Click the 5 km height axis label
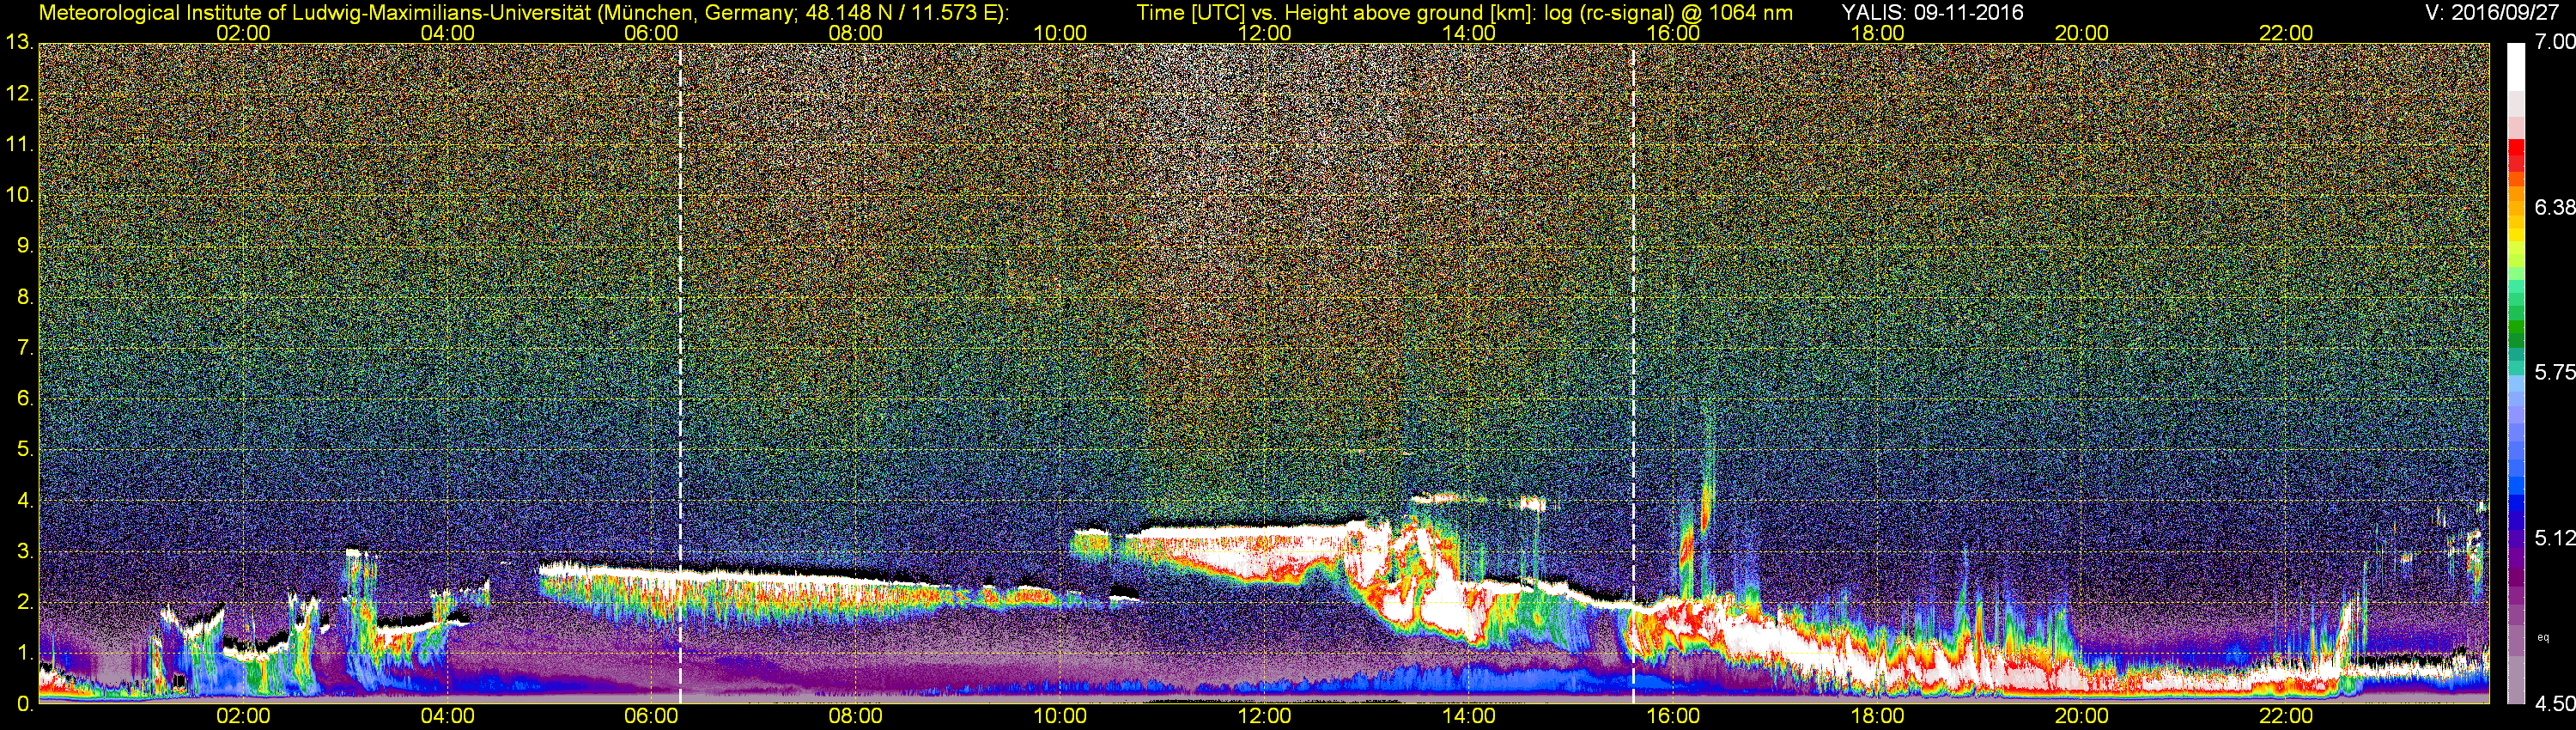 coord(24,449)
